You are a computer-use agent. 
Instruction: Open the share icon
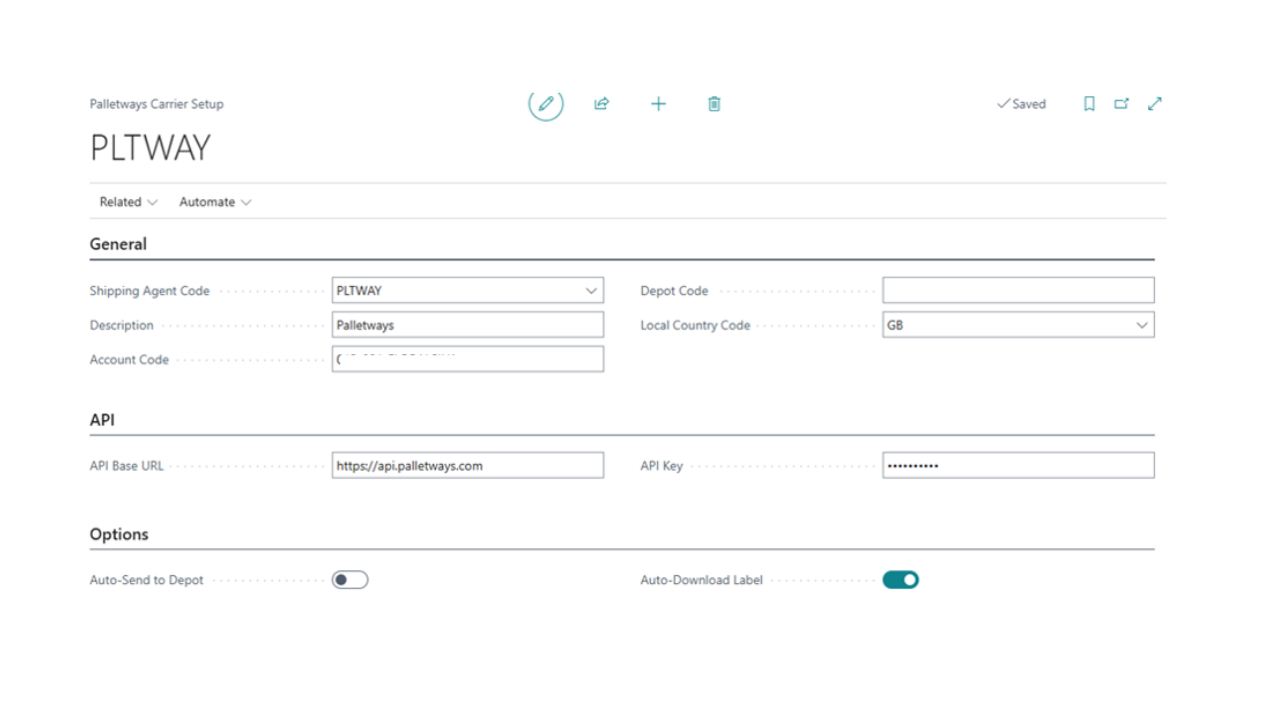click(602, 104)
